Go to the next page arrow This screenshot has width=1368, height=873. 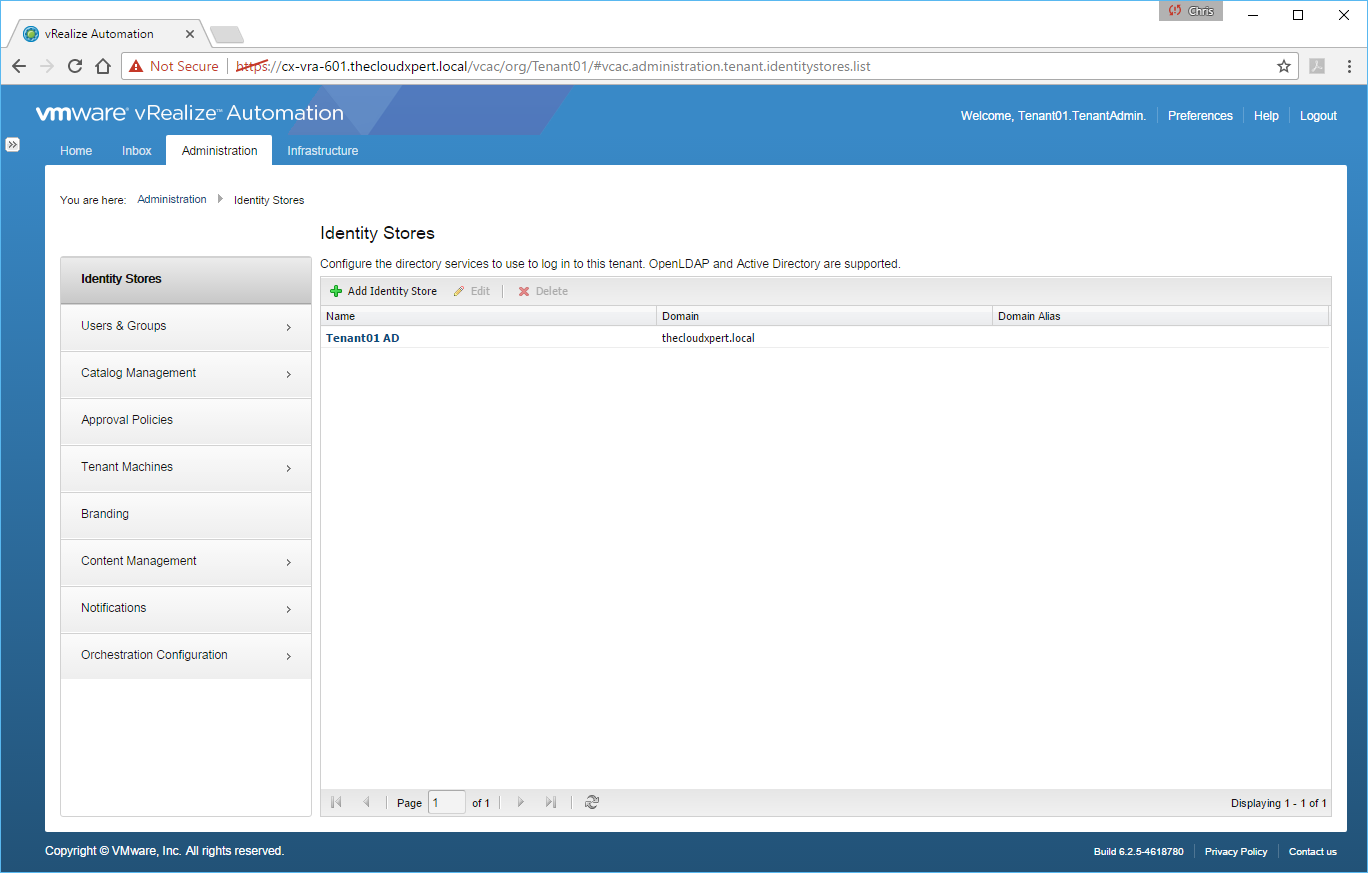[520, 802]
